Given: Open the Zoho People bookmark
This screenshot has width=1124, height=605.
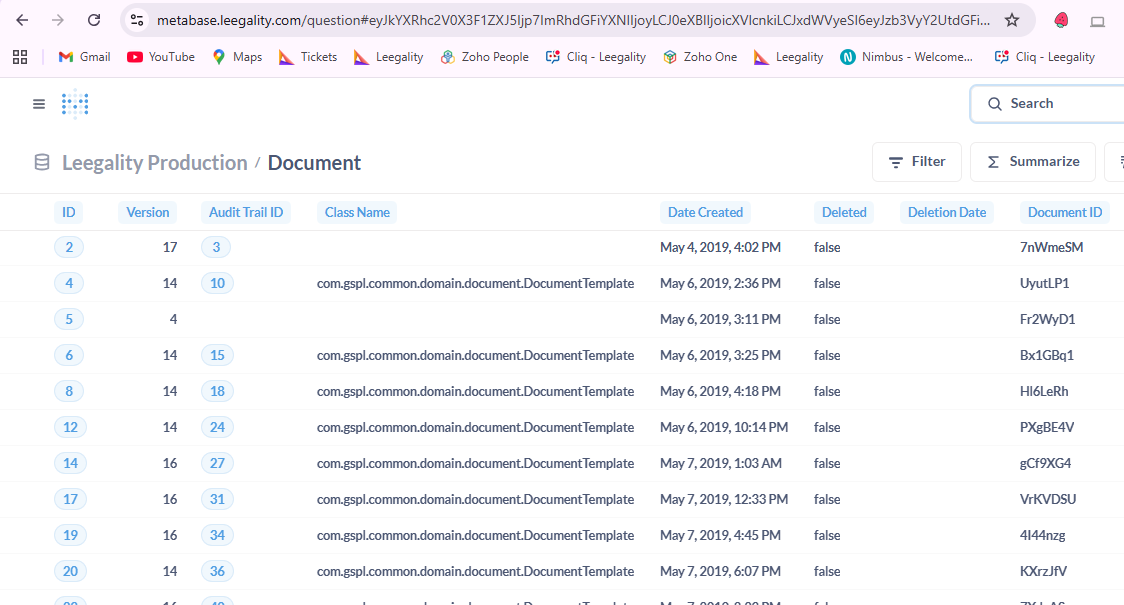Looking at the screenshot, I should point(484,57).
